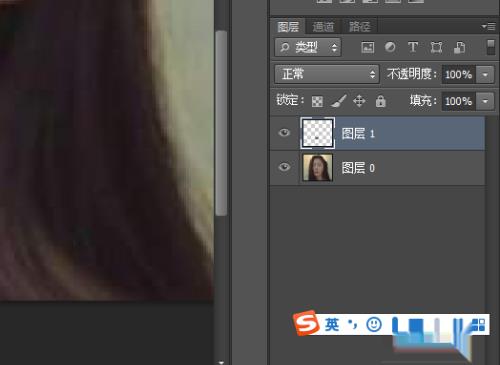Screen dimensions: 500x365
Task: Hide 图层 1 using its eye icon
Action: coord(284,133)
